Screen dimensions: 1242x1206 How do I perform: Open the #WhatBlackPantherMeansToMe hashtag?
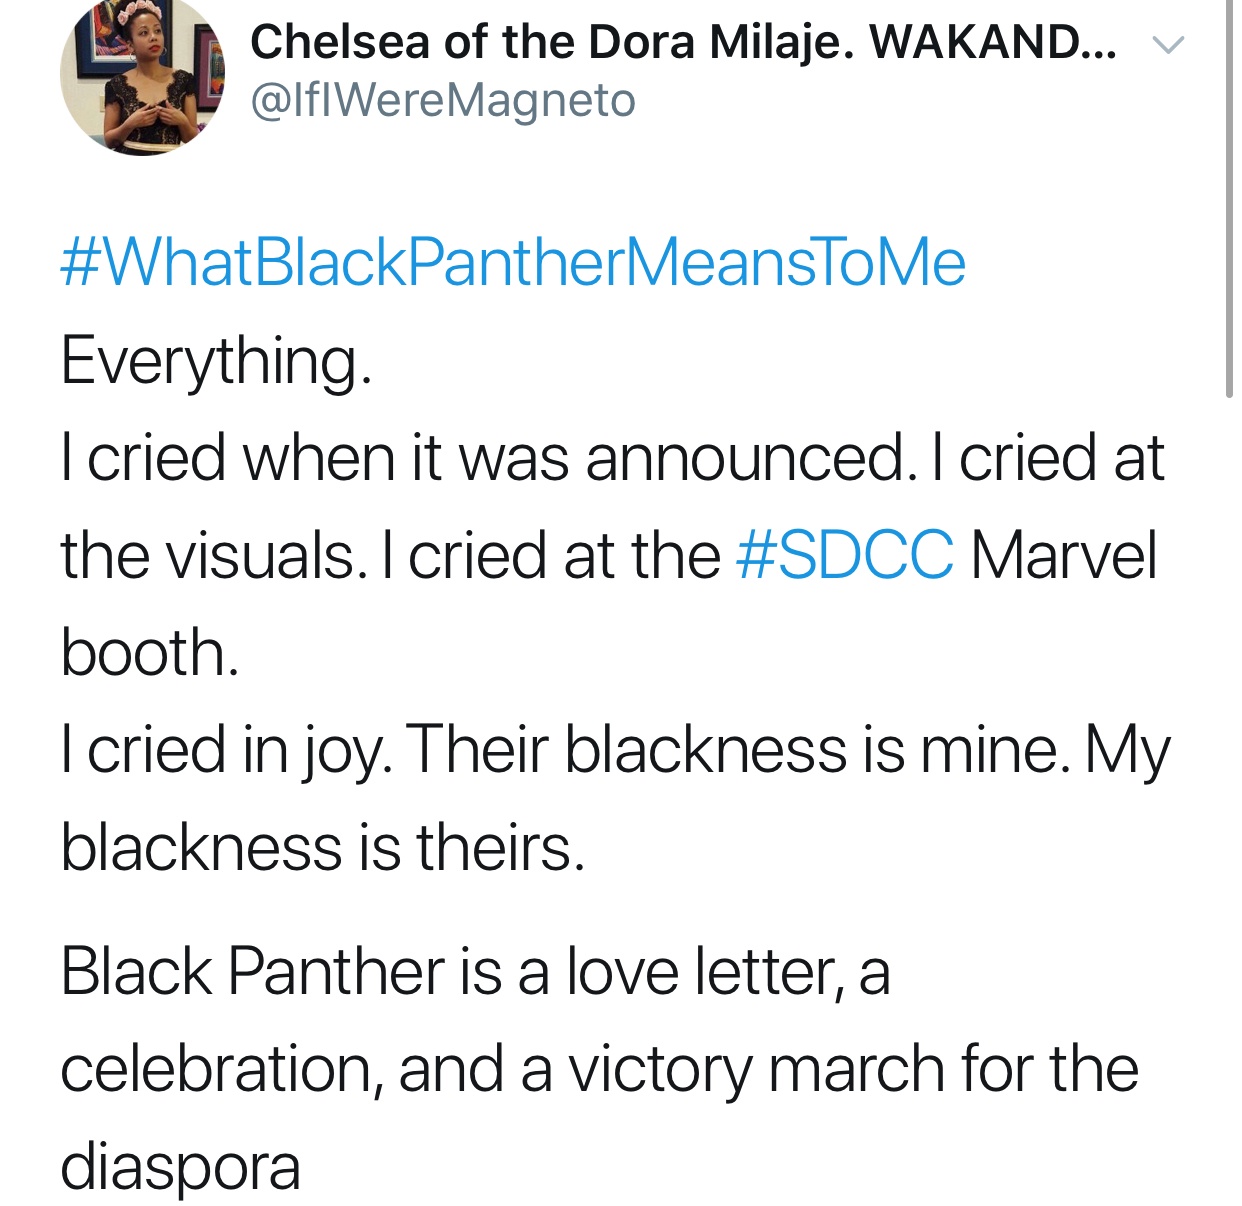pos(513,263)
